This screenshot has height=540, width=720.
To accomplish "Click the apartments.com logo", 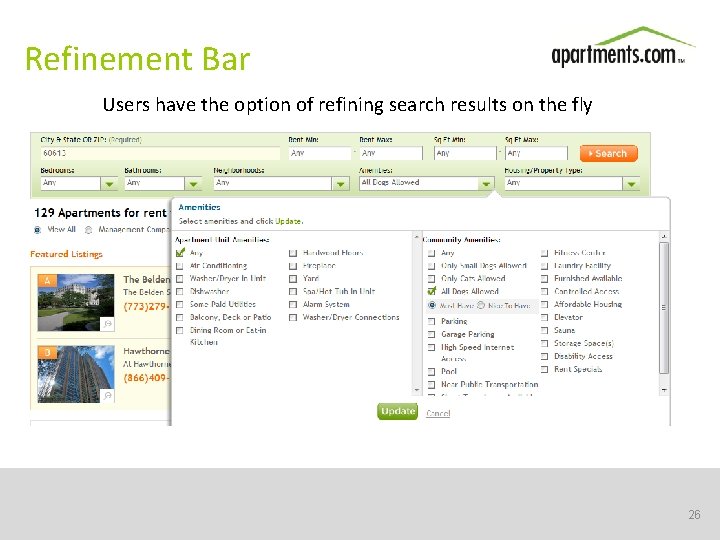I will (623, 48).
